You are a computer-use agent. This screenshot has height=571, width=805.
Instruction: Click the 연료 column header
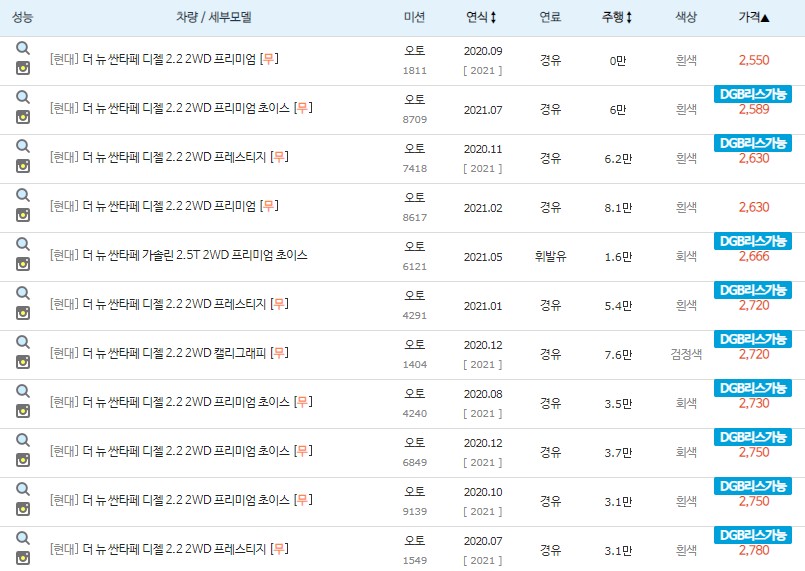point(550,17)
